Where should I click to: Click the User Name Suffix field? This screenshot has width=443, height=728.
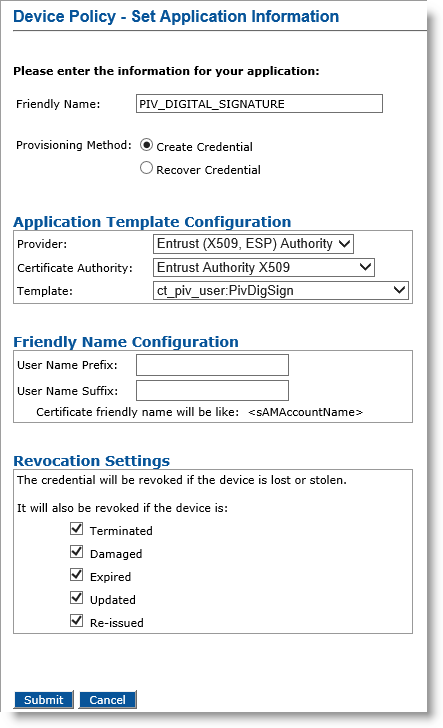(212, 390)
